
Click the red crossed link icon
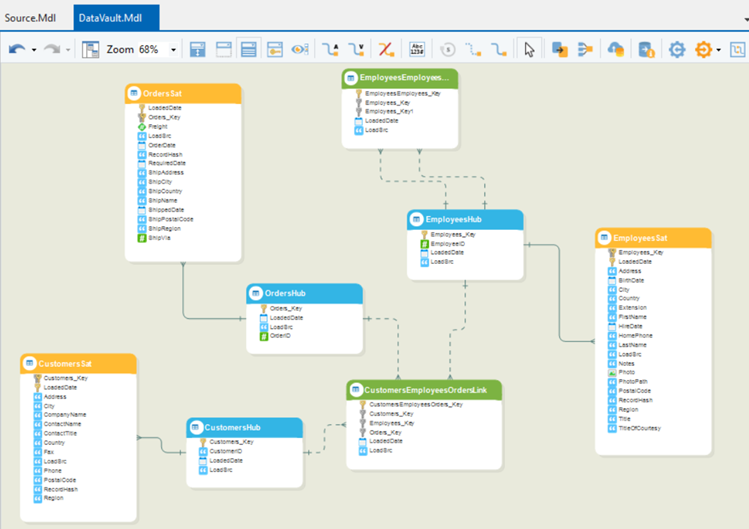(385, 49)
